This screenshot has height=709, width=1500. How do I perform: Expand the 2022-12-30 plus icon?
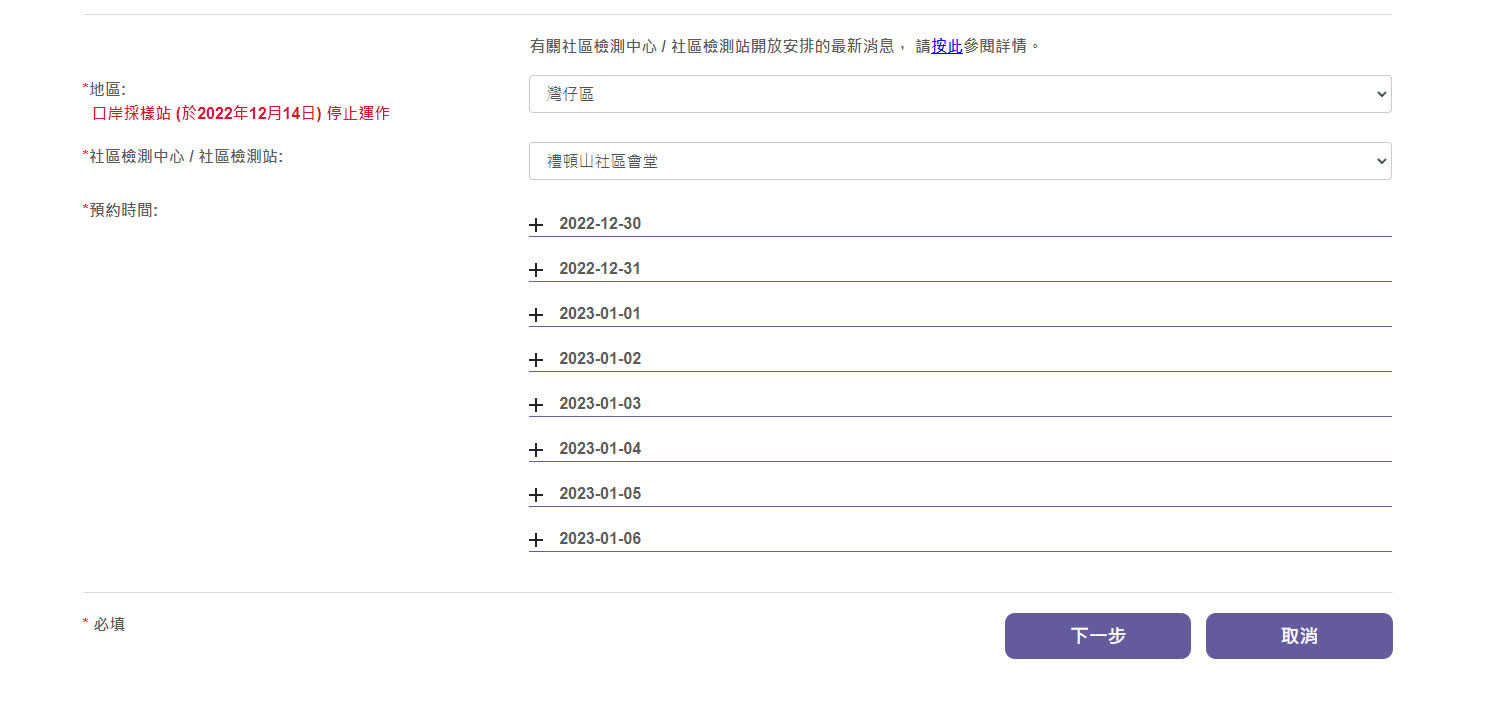(x=536, y=225)
